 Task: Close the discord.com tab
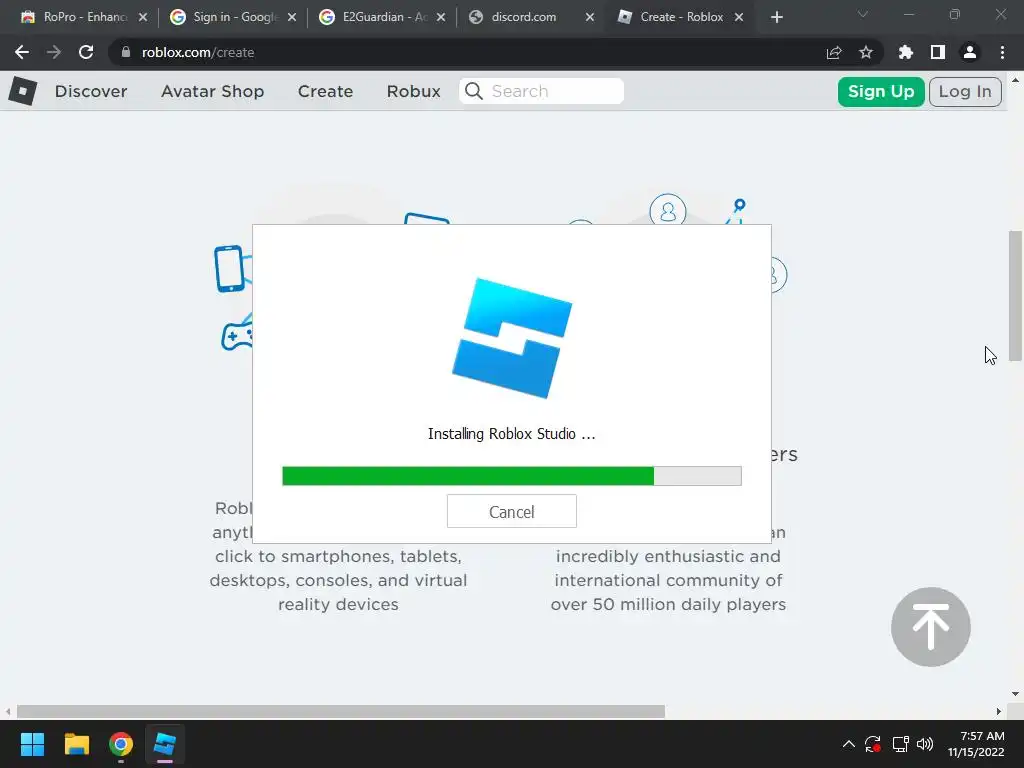[590, 17]
